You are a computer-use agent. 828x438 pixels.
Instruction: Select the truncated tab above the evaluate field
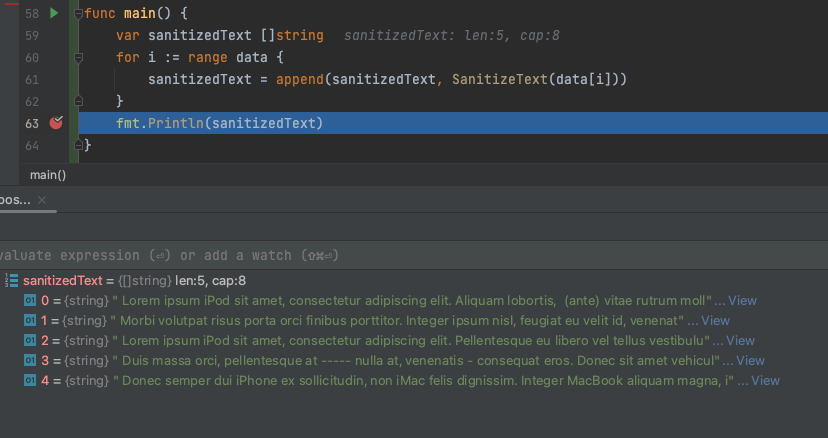click(16, 200)
